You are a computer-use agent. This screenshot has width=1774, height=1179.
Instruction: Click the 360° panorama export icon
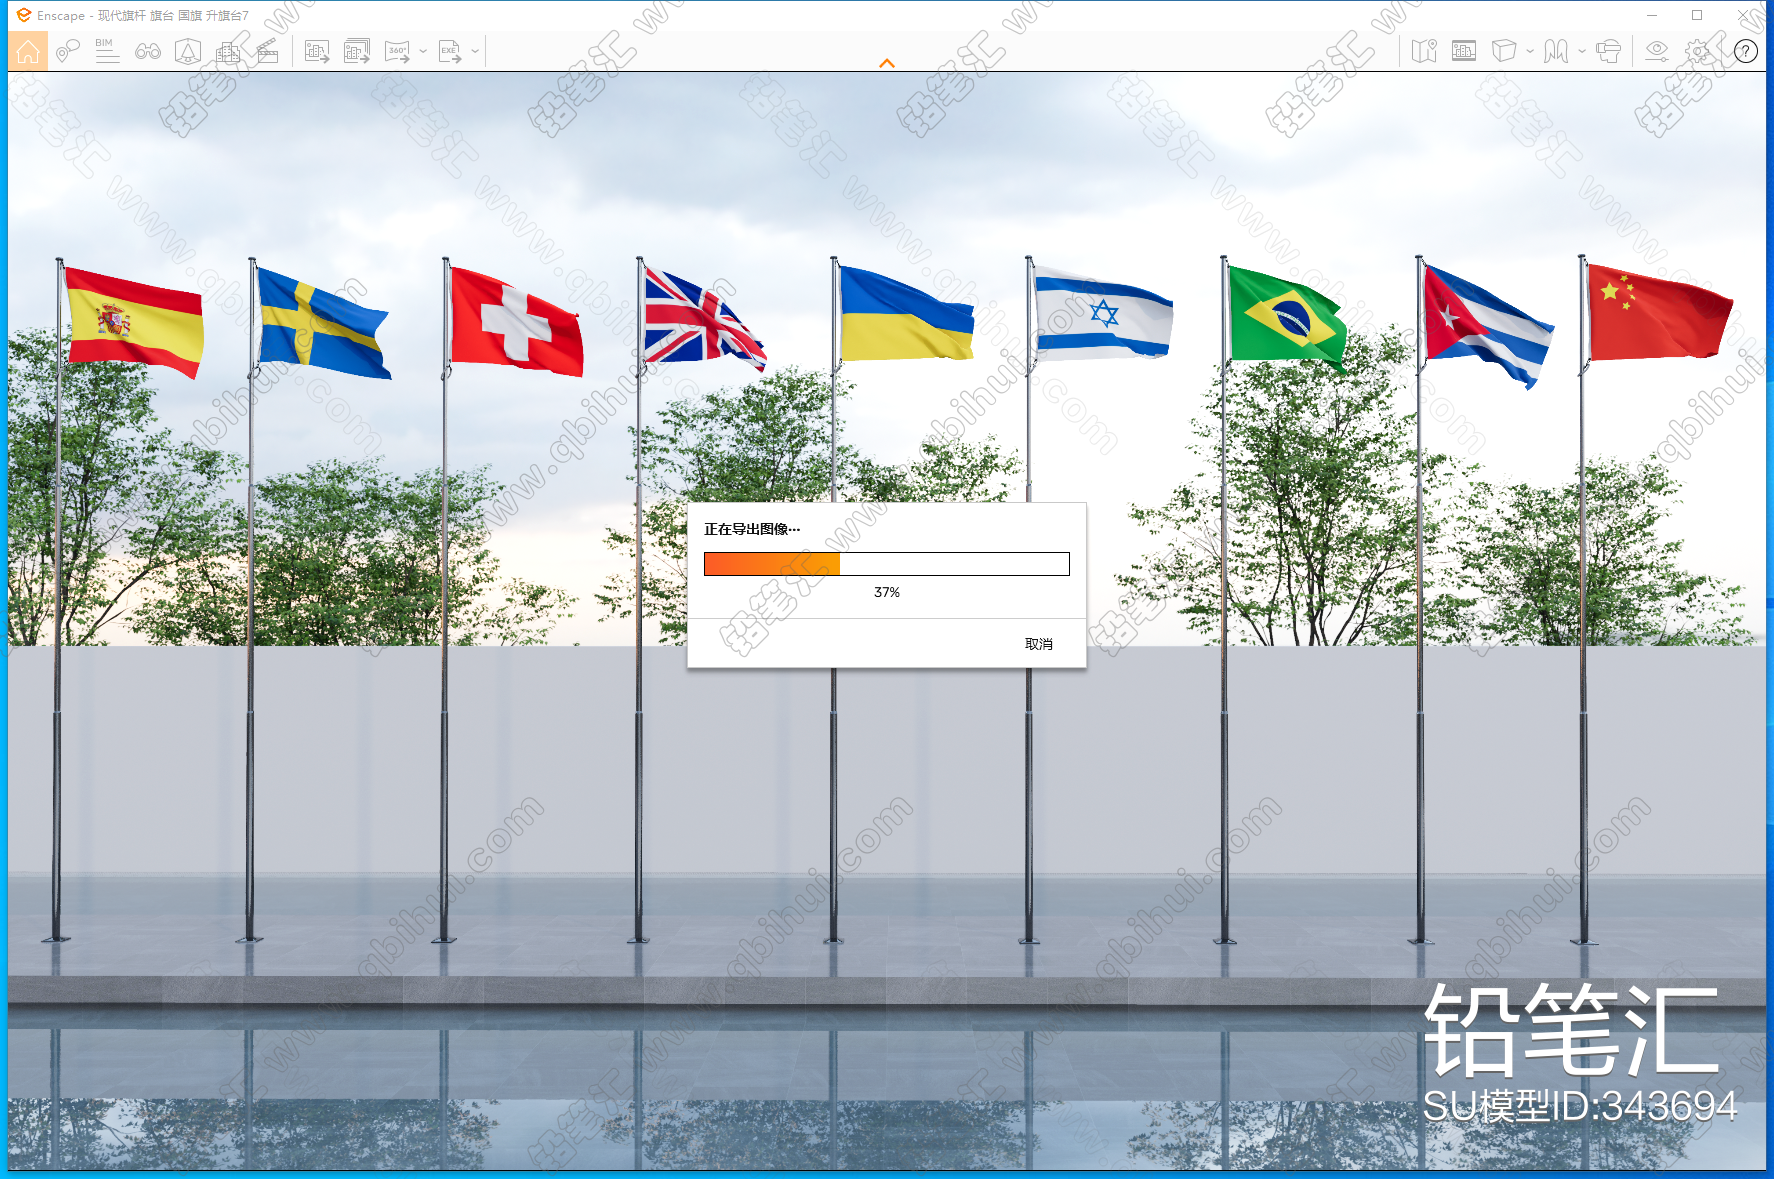398,51
